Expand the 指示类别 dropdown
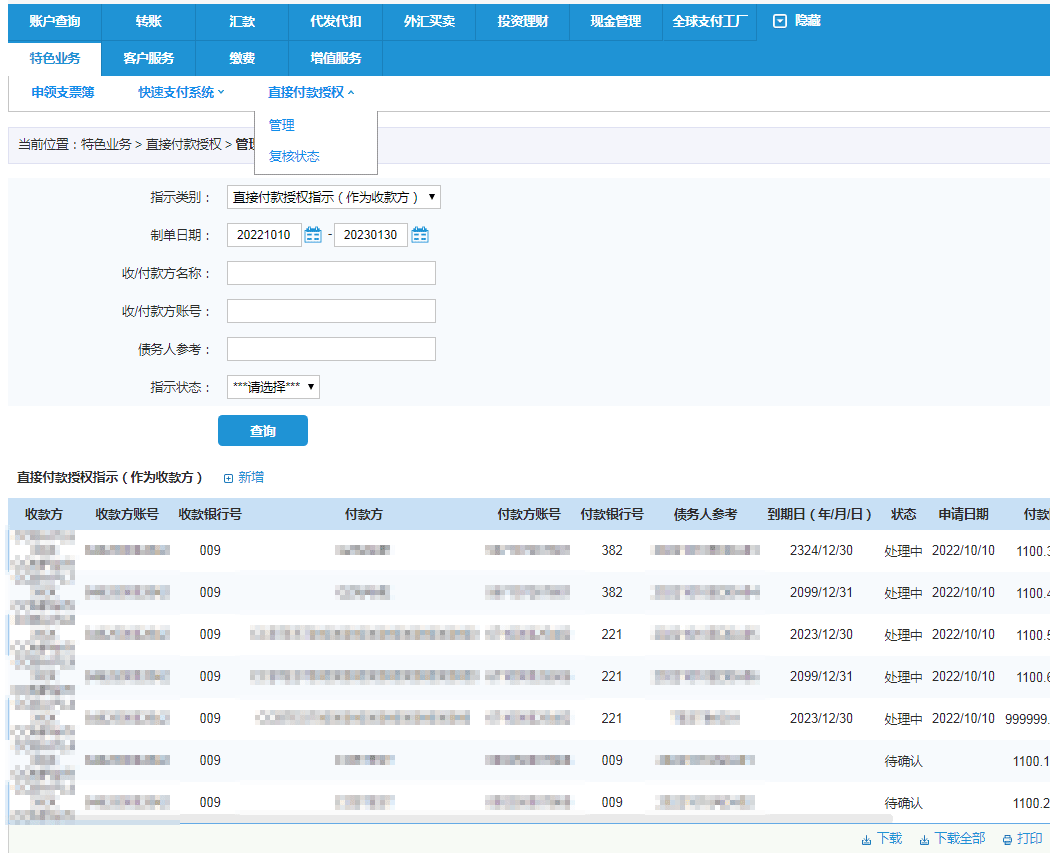 (333, 197)
